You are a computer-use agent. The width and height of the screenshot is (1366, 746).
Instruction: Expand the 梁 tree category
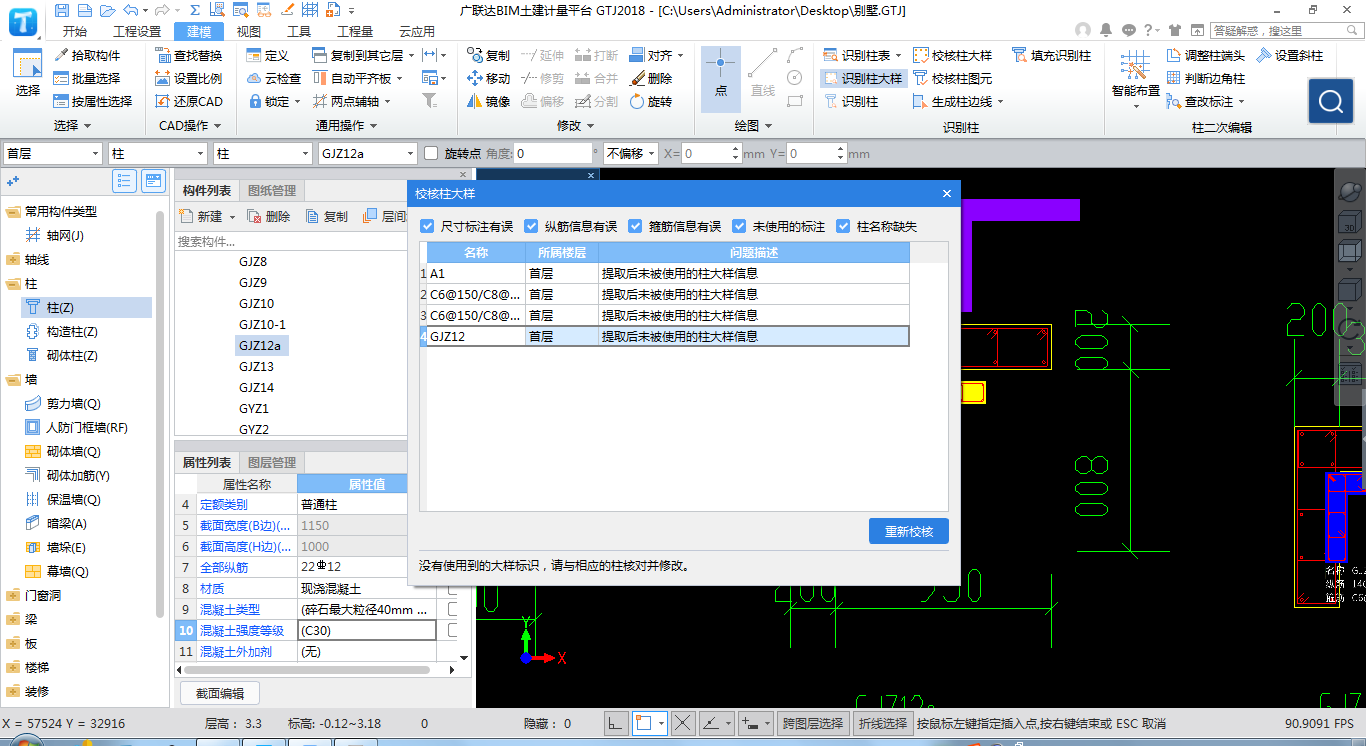click(13, 619)
